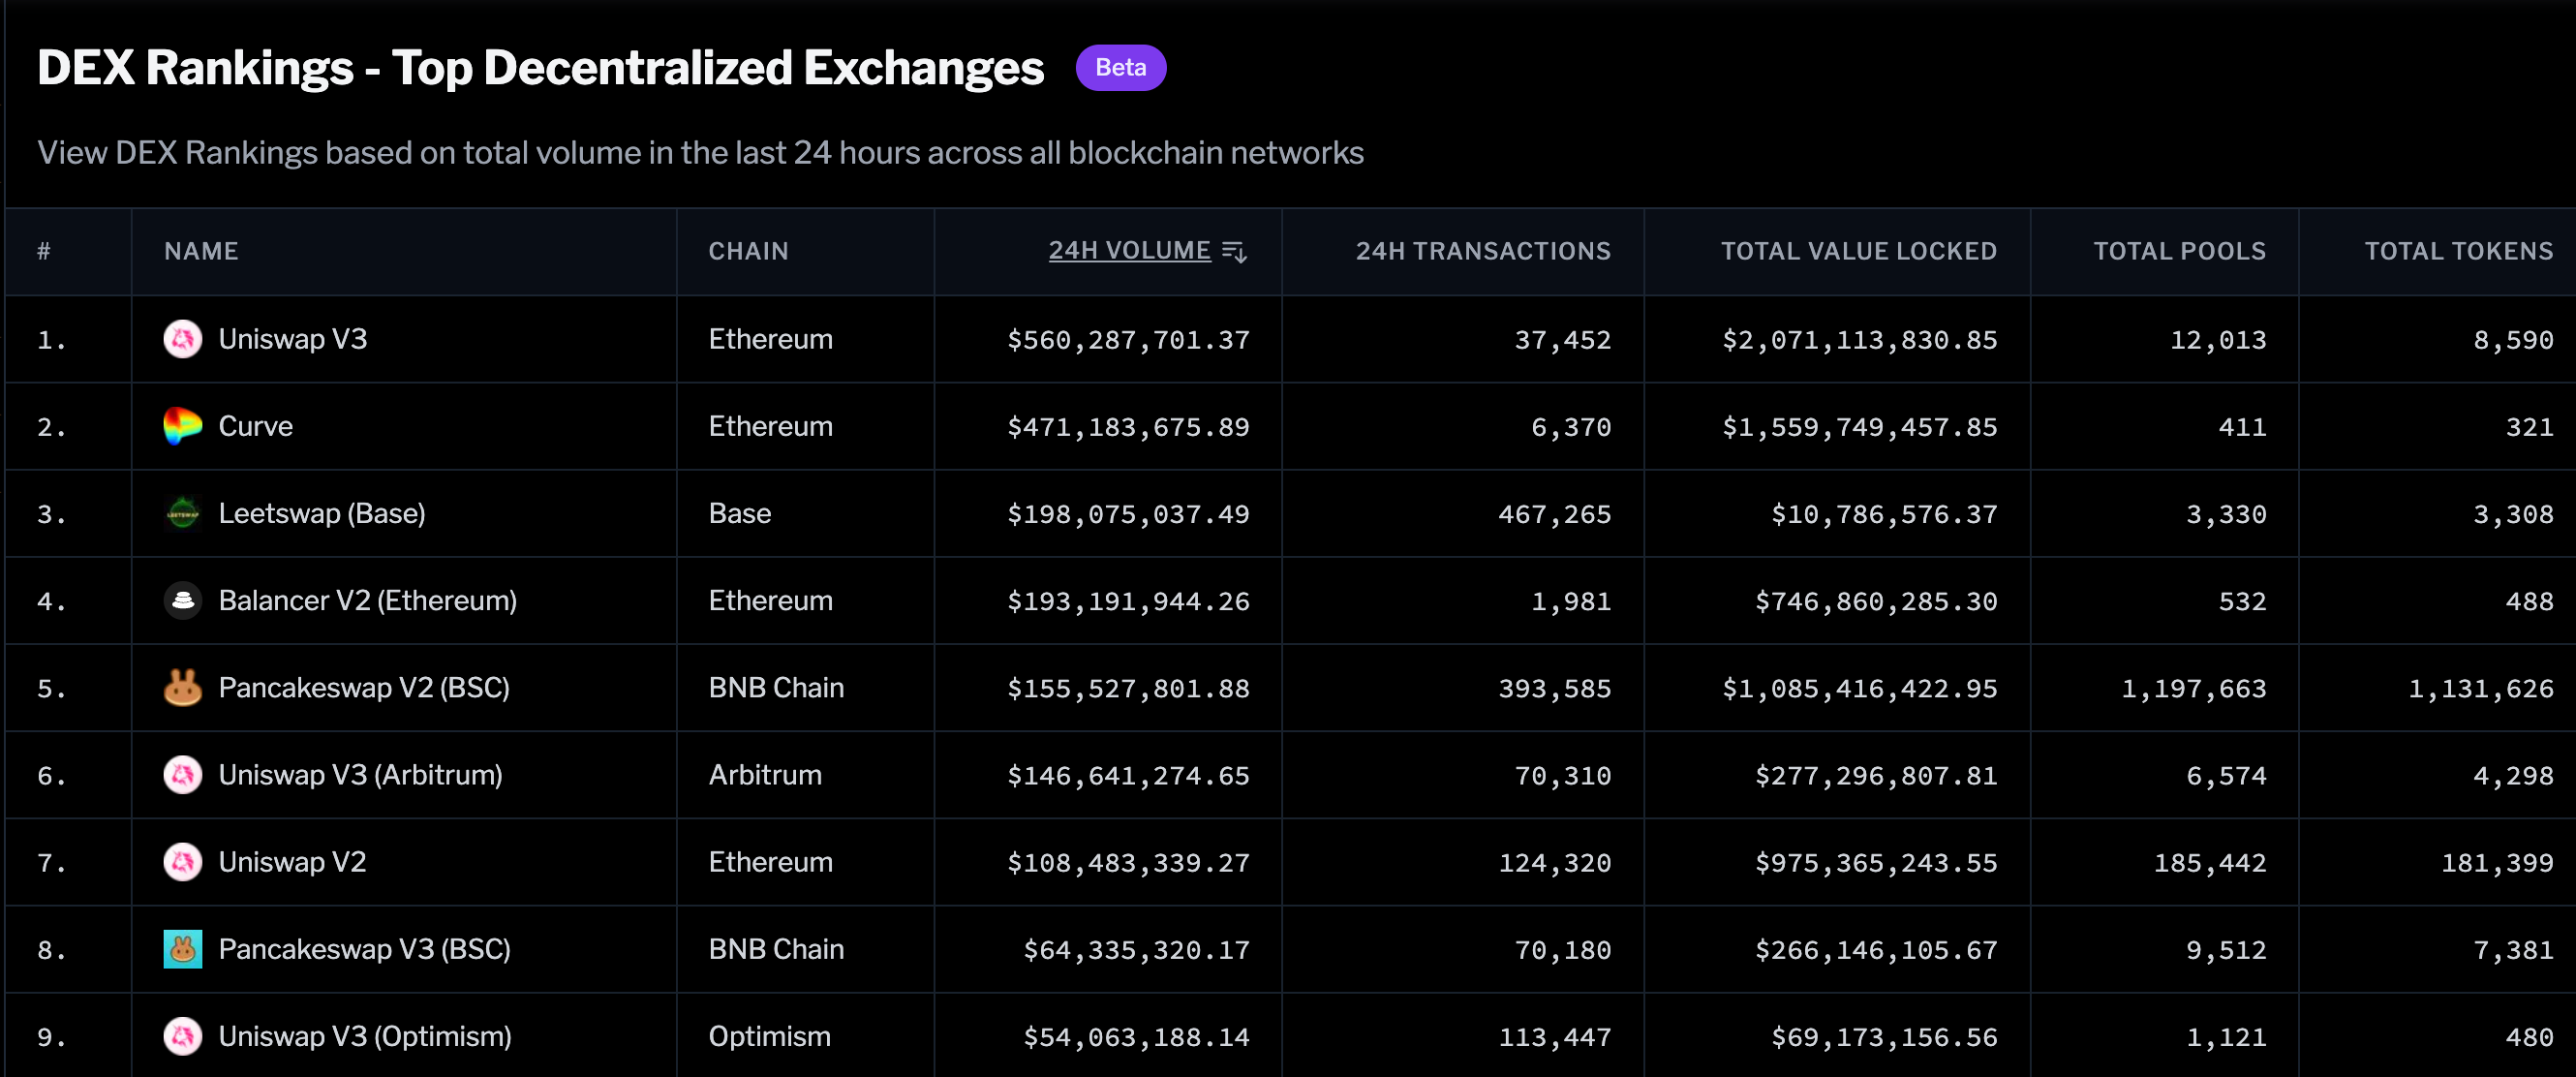The width and height of the screenshot is (2576, 1077).
Task: Click the Pancakeswap V2 bunny icon
Action: 182,688
